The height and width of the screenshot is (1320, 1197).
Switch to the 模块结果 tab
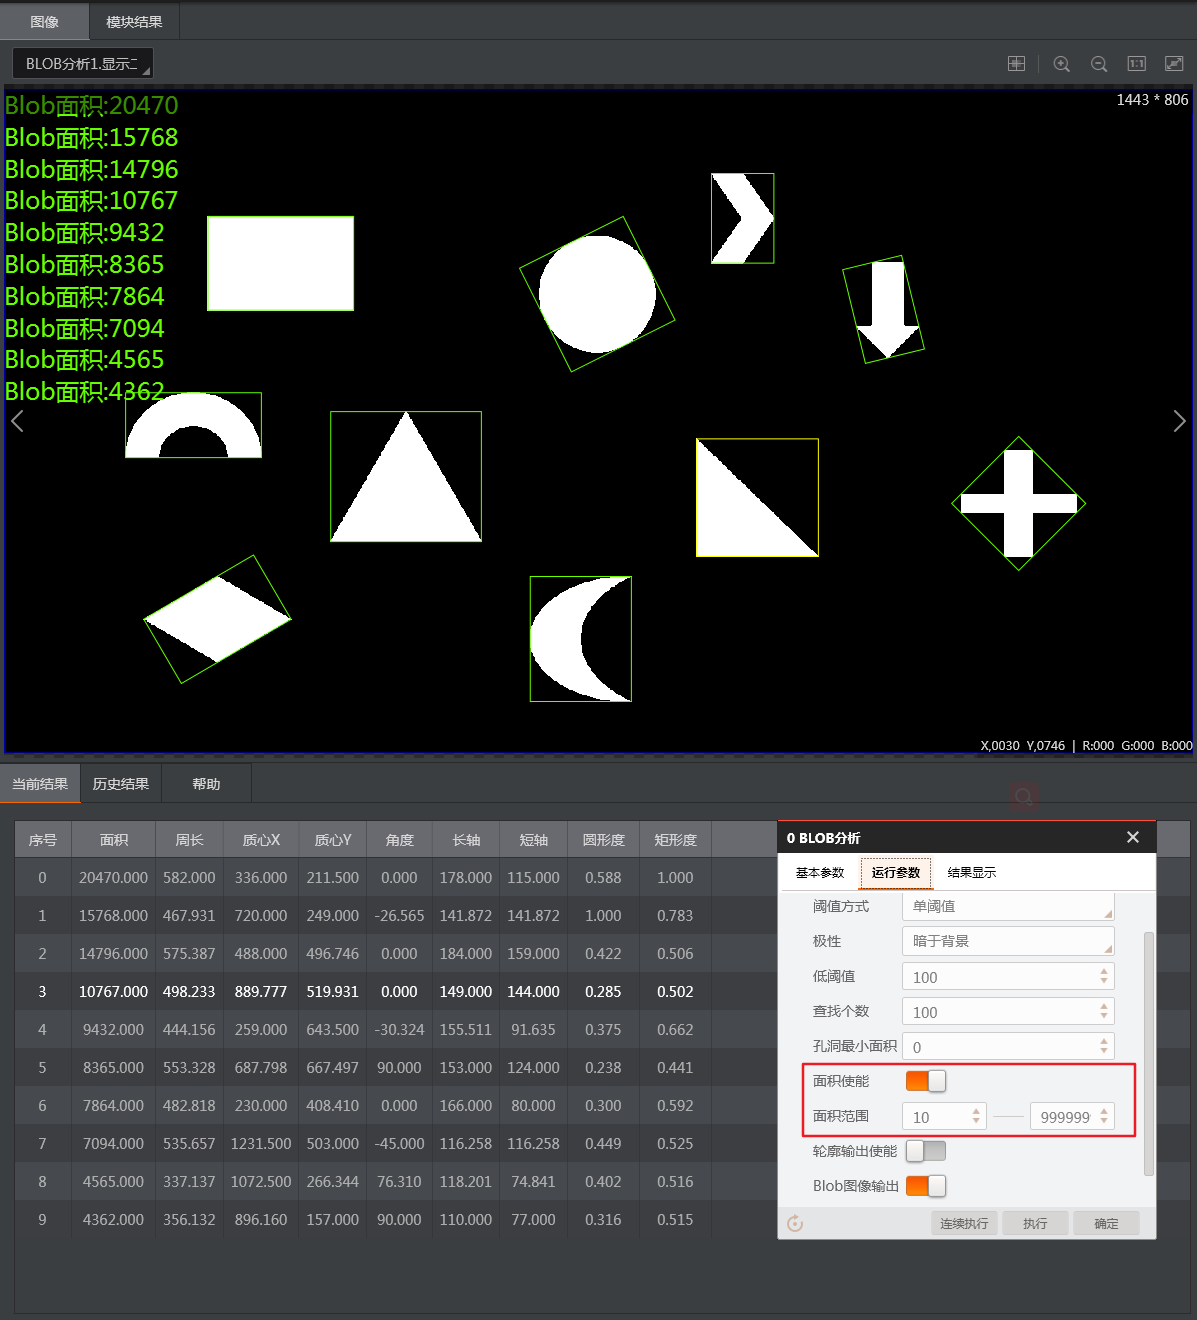[133, 20]
